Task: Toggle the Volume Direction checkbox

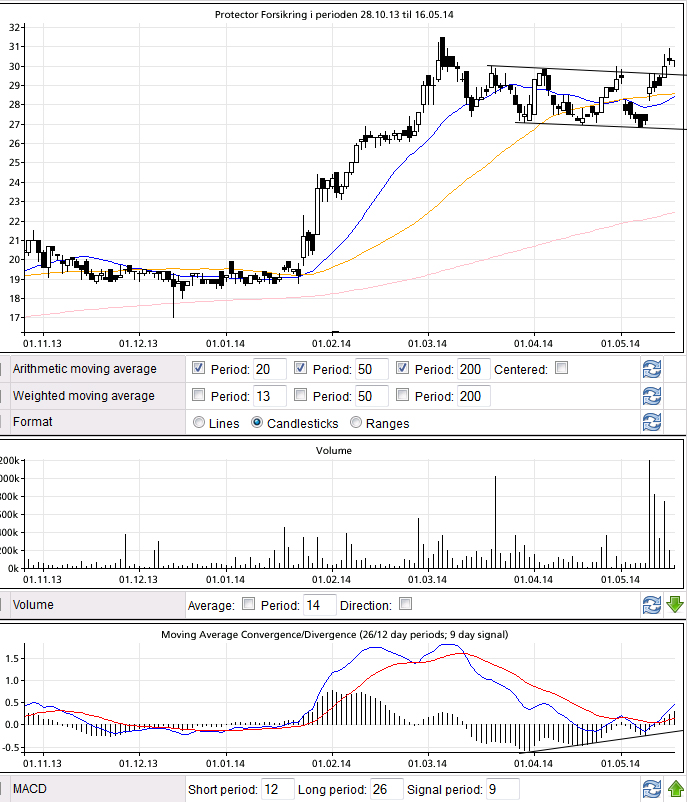Action: 405,604
